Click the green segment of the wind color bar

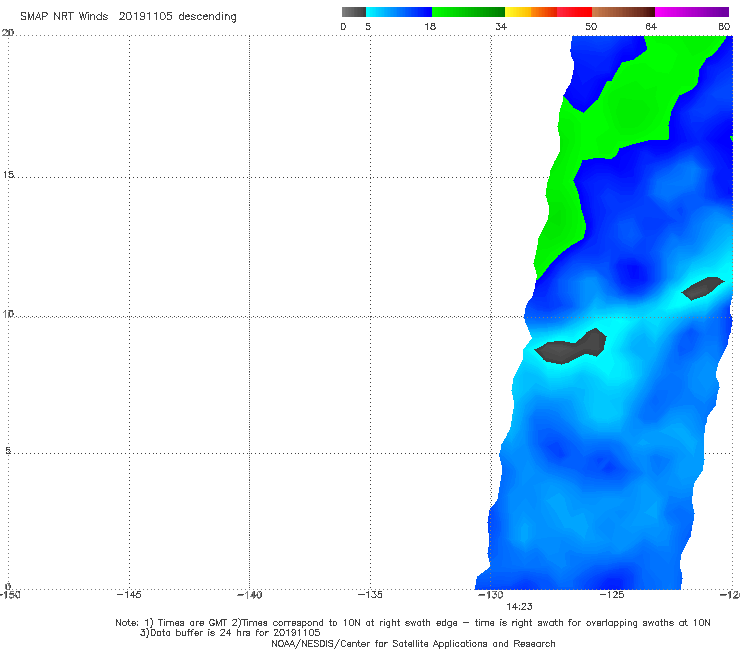click(x=468, y=12)
